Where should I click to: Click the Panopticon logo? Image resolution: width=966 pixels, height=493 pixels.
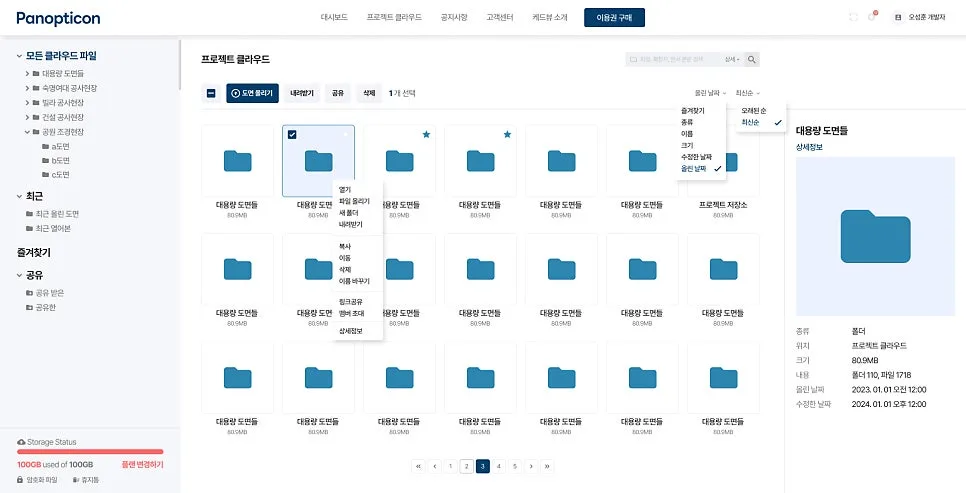[x=59, y=18]
